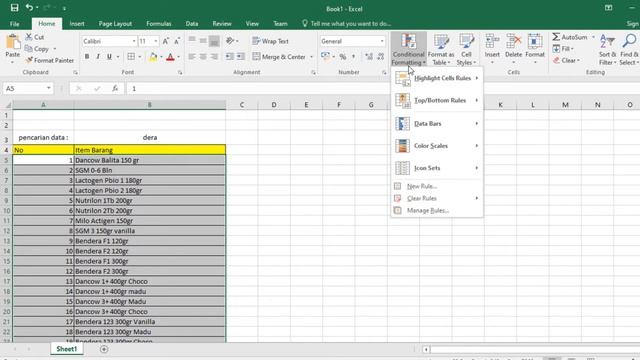Switch to the Page Layout tab
This screenshot has height=360, width=640.
tap(115, 24)
